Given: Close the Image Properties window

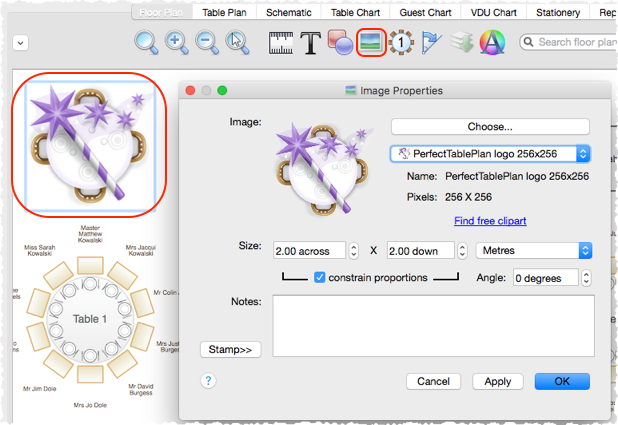Looking at the screenshot, I should coord(190,90).
